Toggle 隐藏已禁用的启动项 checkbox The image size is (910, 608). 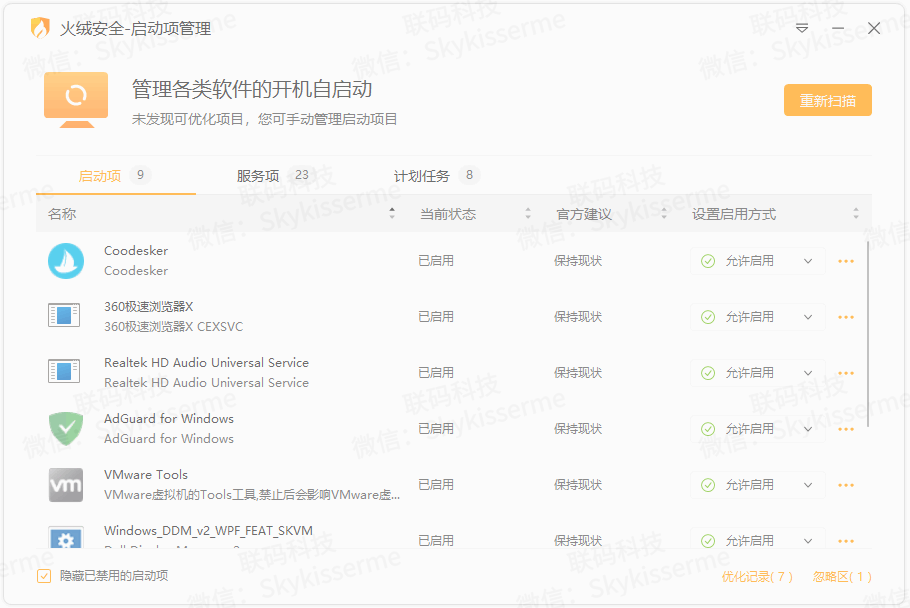coord(44,576)
